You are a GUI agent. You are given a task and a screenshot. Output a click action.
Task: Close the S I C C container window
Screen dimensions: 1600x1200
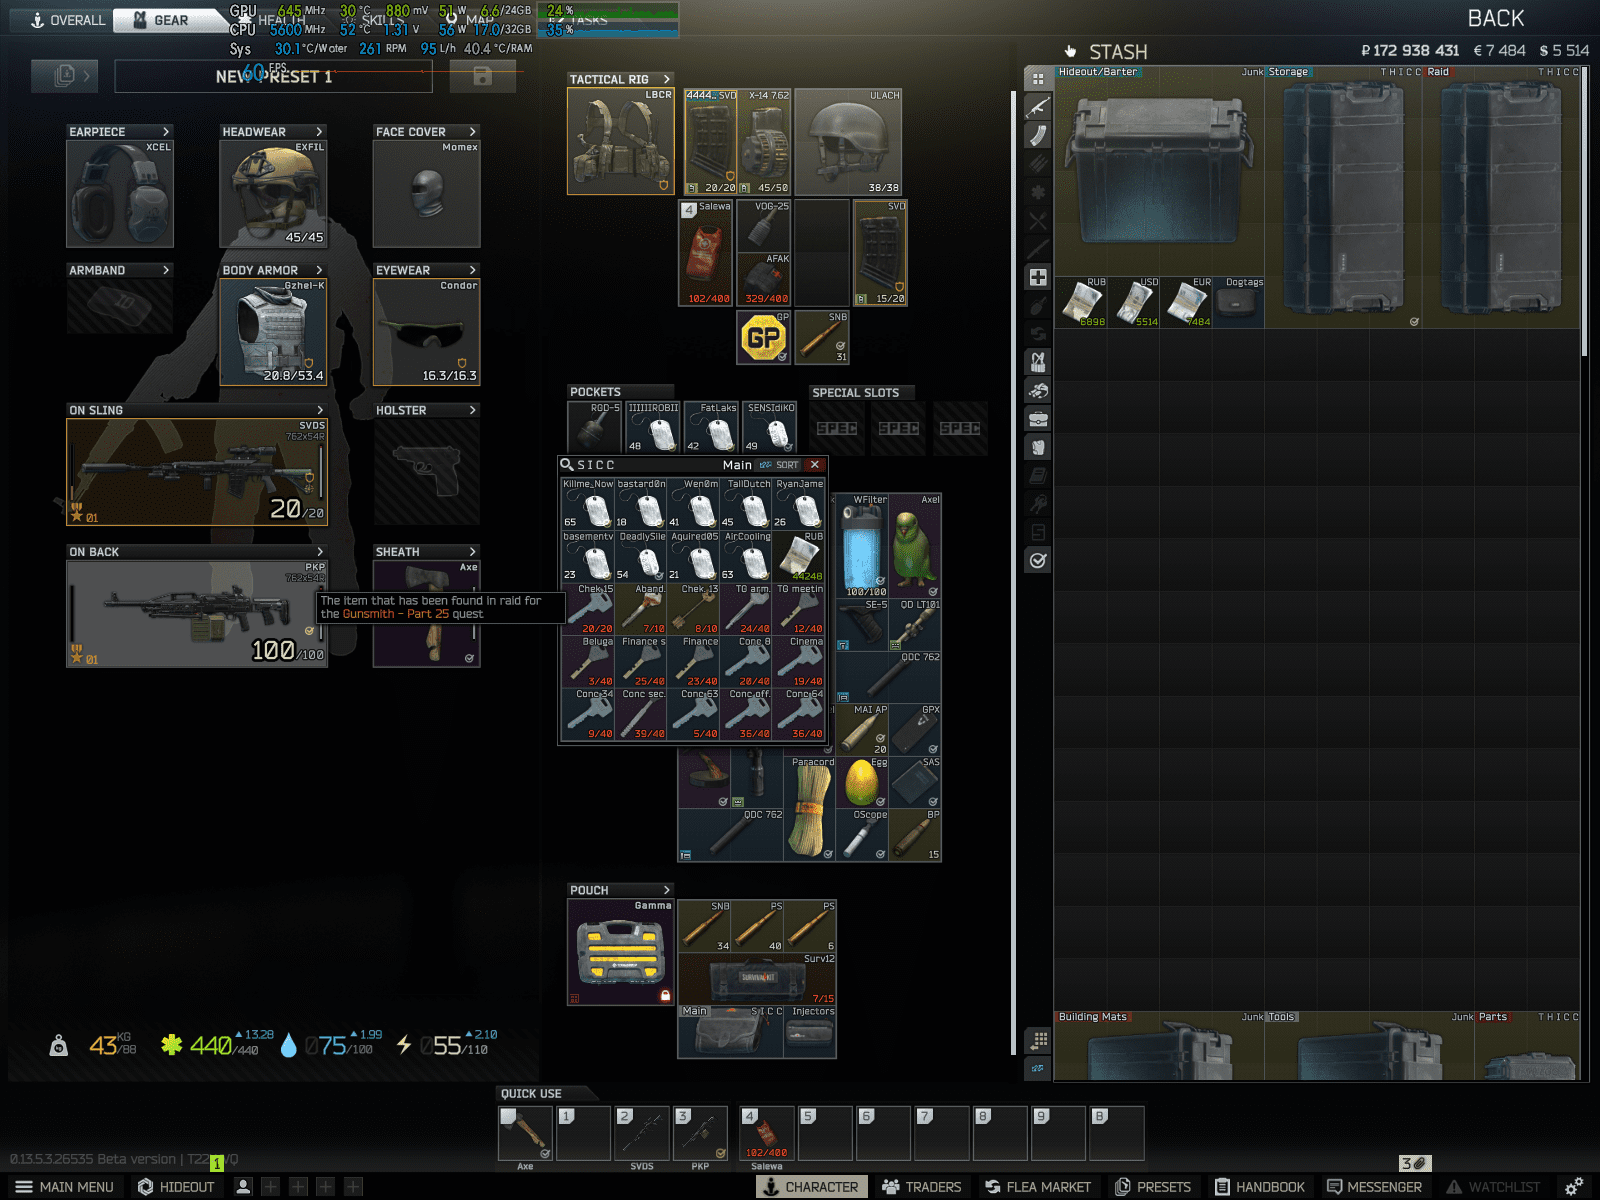pyautogui.click(x=815, y=465)
